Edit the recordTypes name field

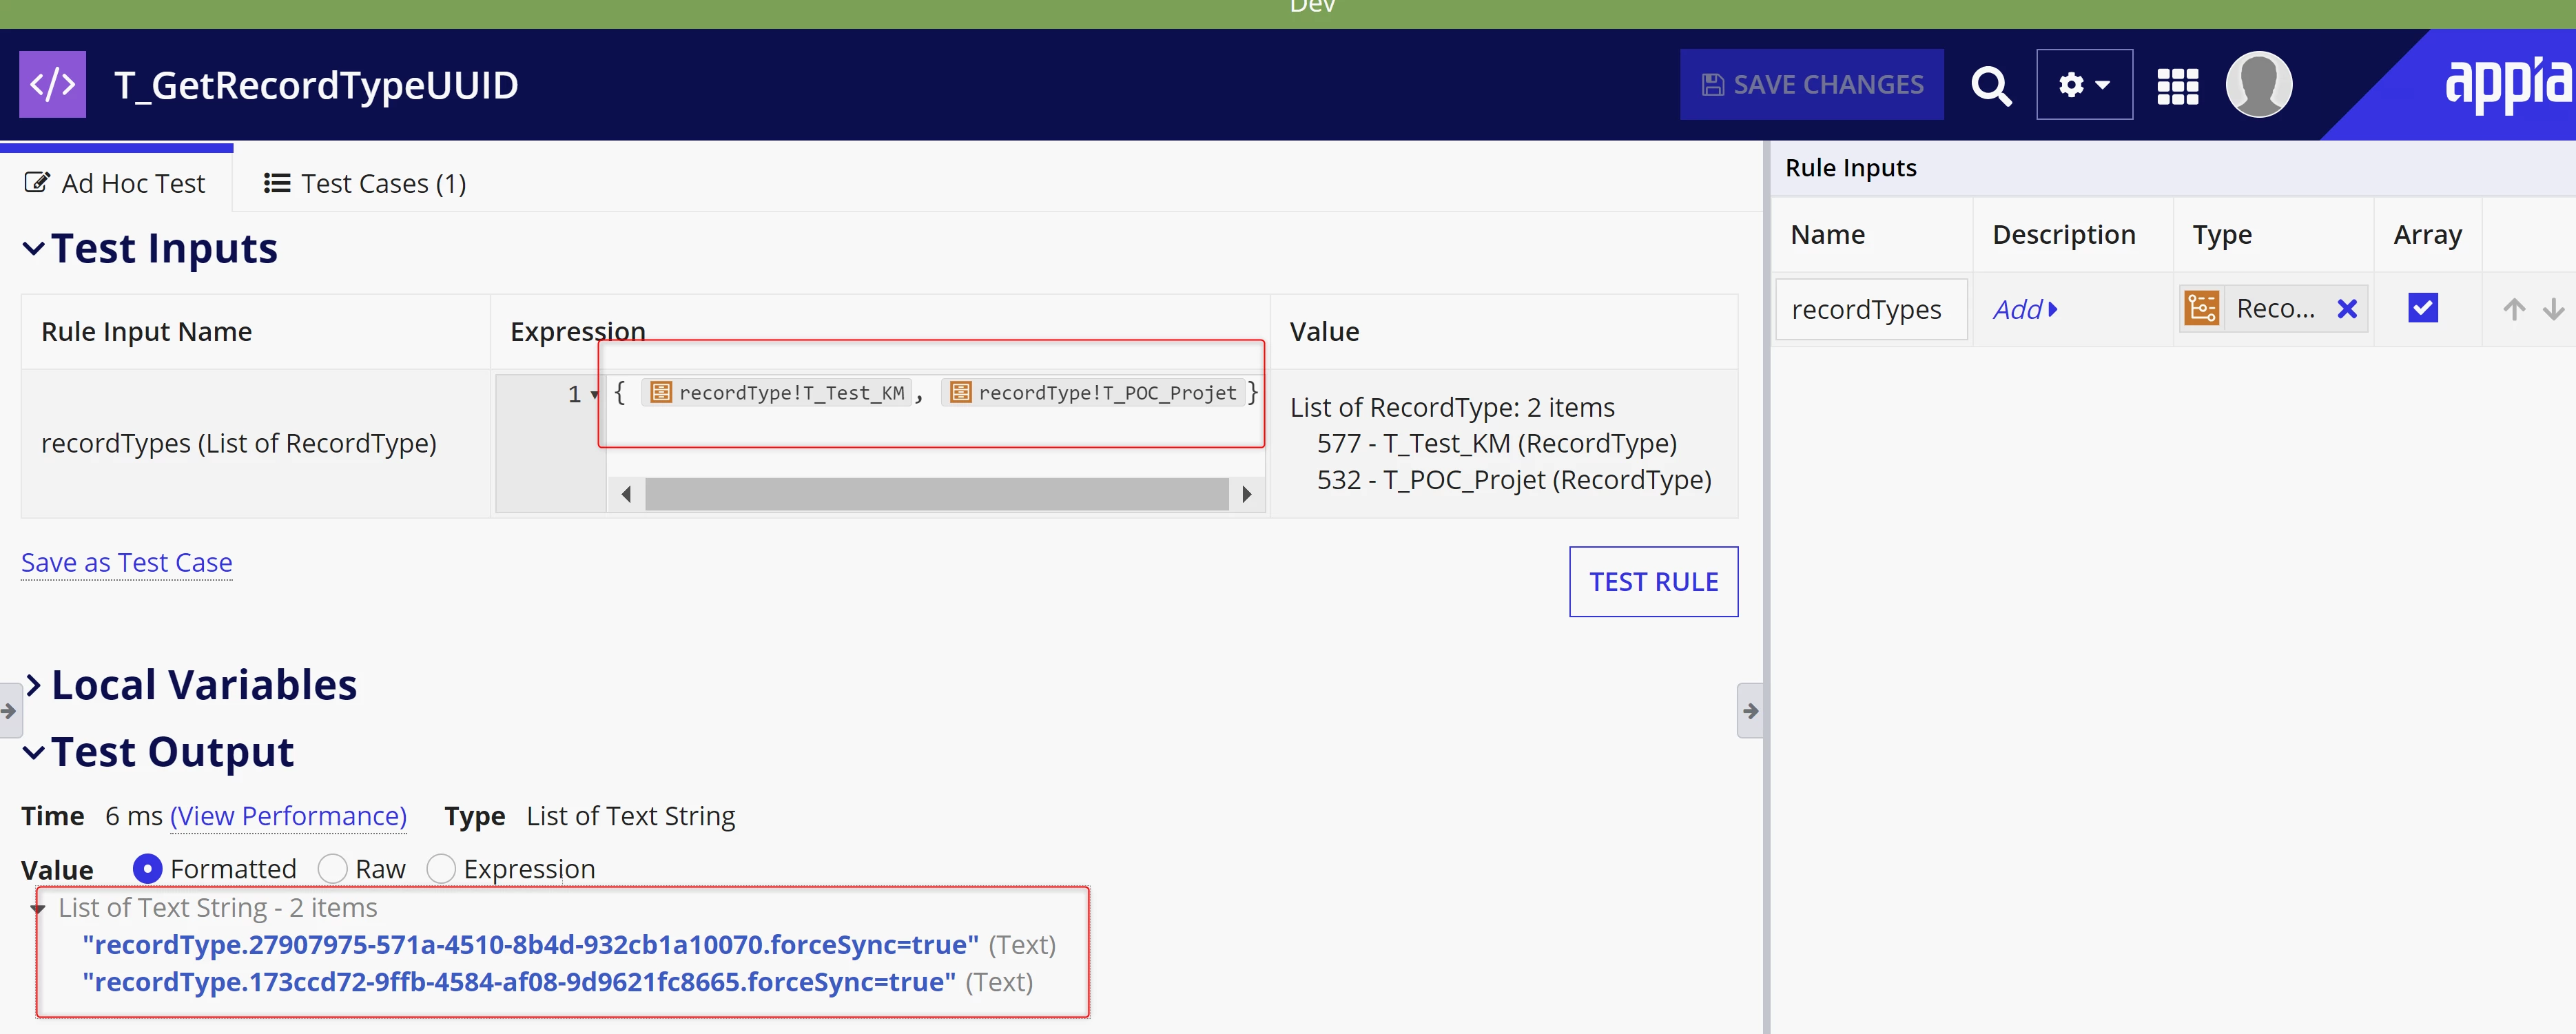click(1872, 310)
